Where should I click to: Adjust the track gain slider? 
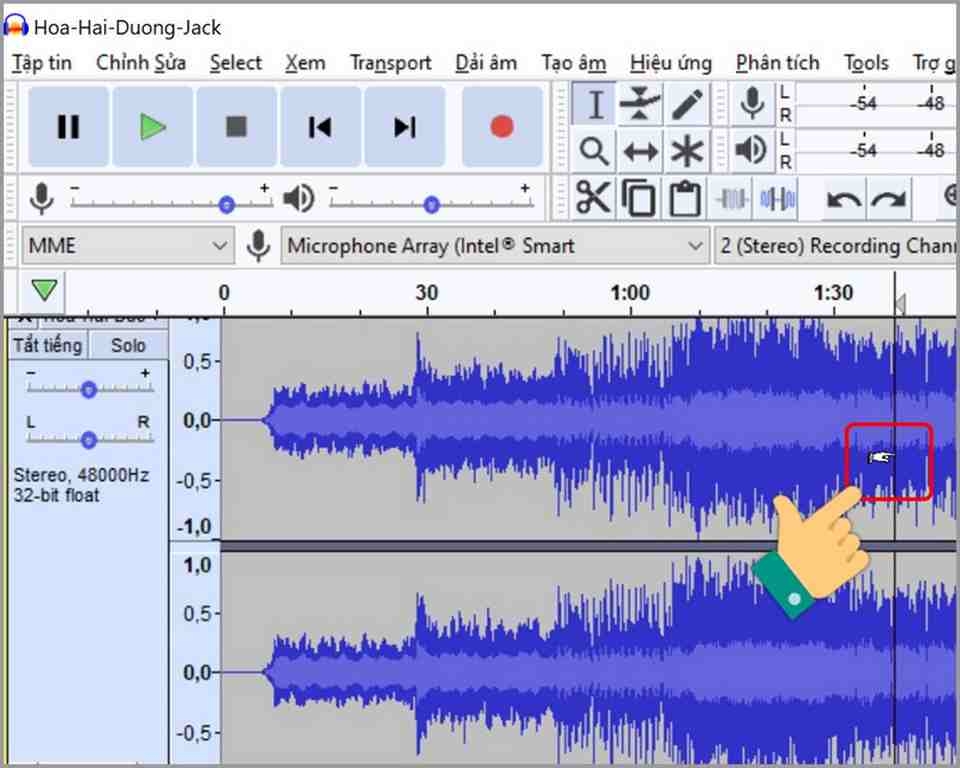tap(88, 390)
